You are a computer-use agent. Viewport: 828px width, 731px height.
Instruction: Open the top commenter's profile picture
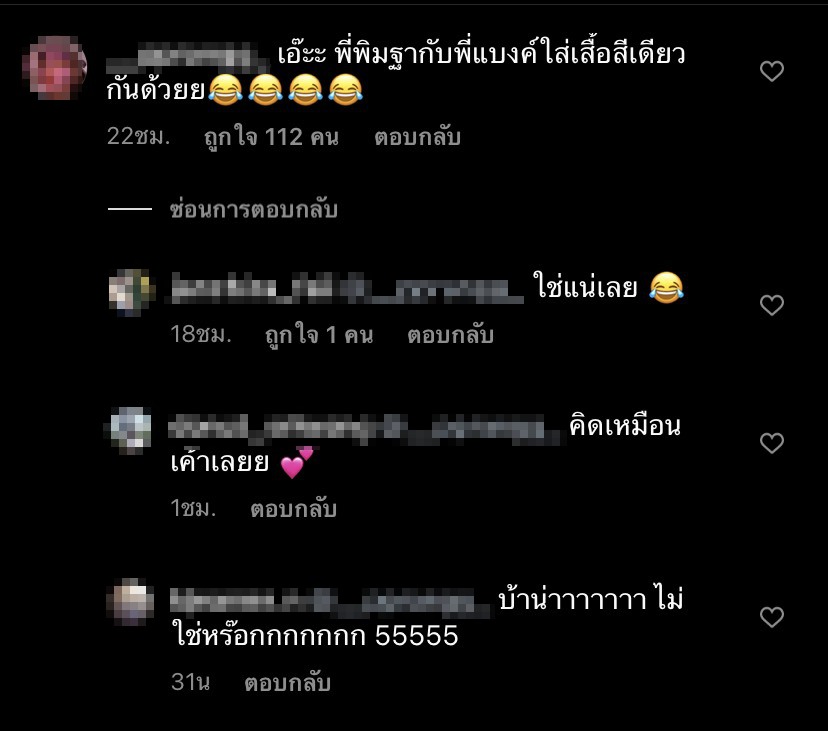(54, 68)
